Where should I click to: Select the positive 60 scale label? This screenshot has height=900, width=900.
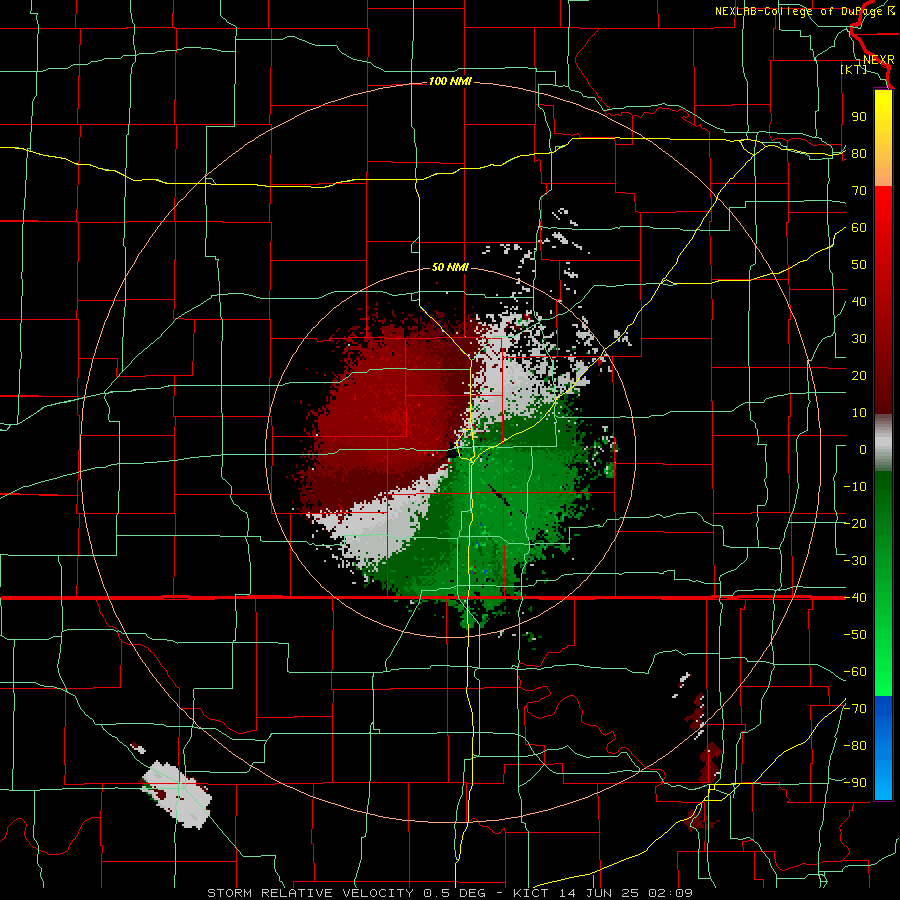coord(859,228)
